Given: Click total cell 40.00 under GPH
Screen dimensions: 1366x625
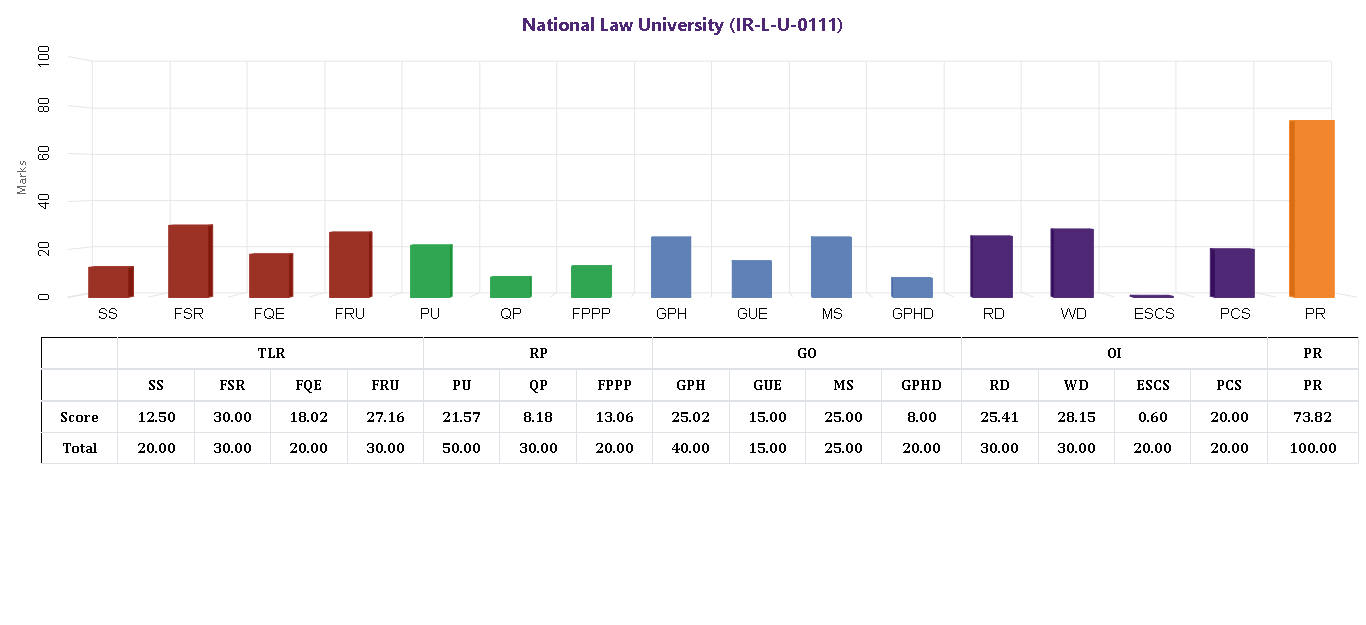Looking at the screenshot, I should 691,448.
